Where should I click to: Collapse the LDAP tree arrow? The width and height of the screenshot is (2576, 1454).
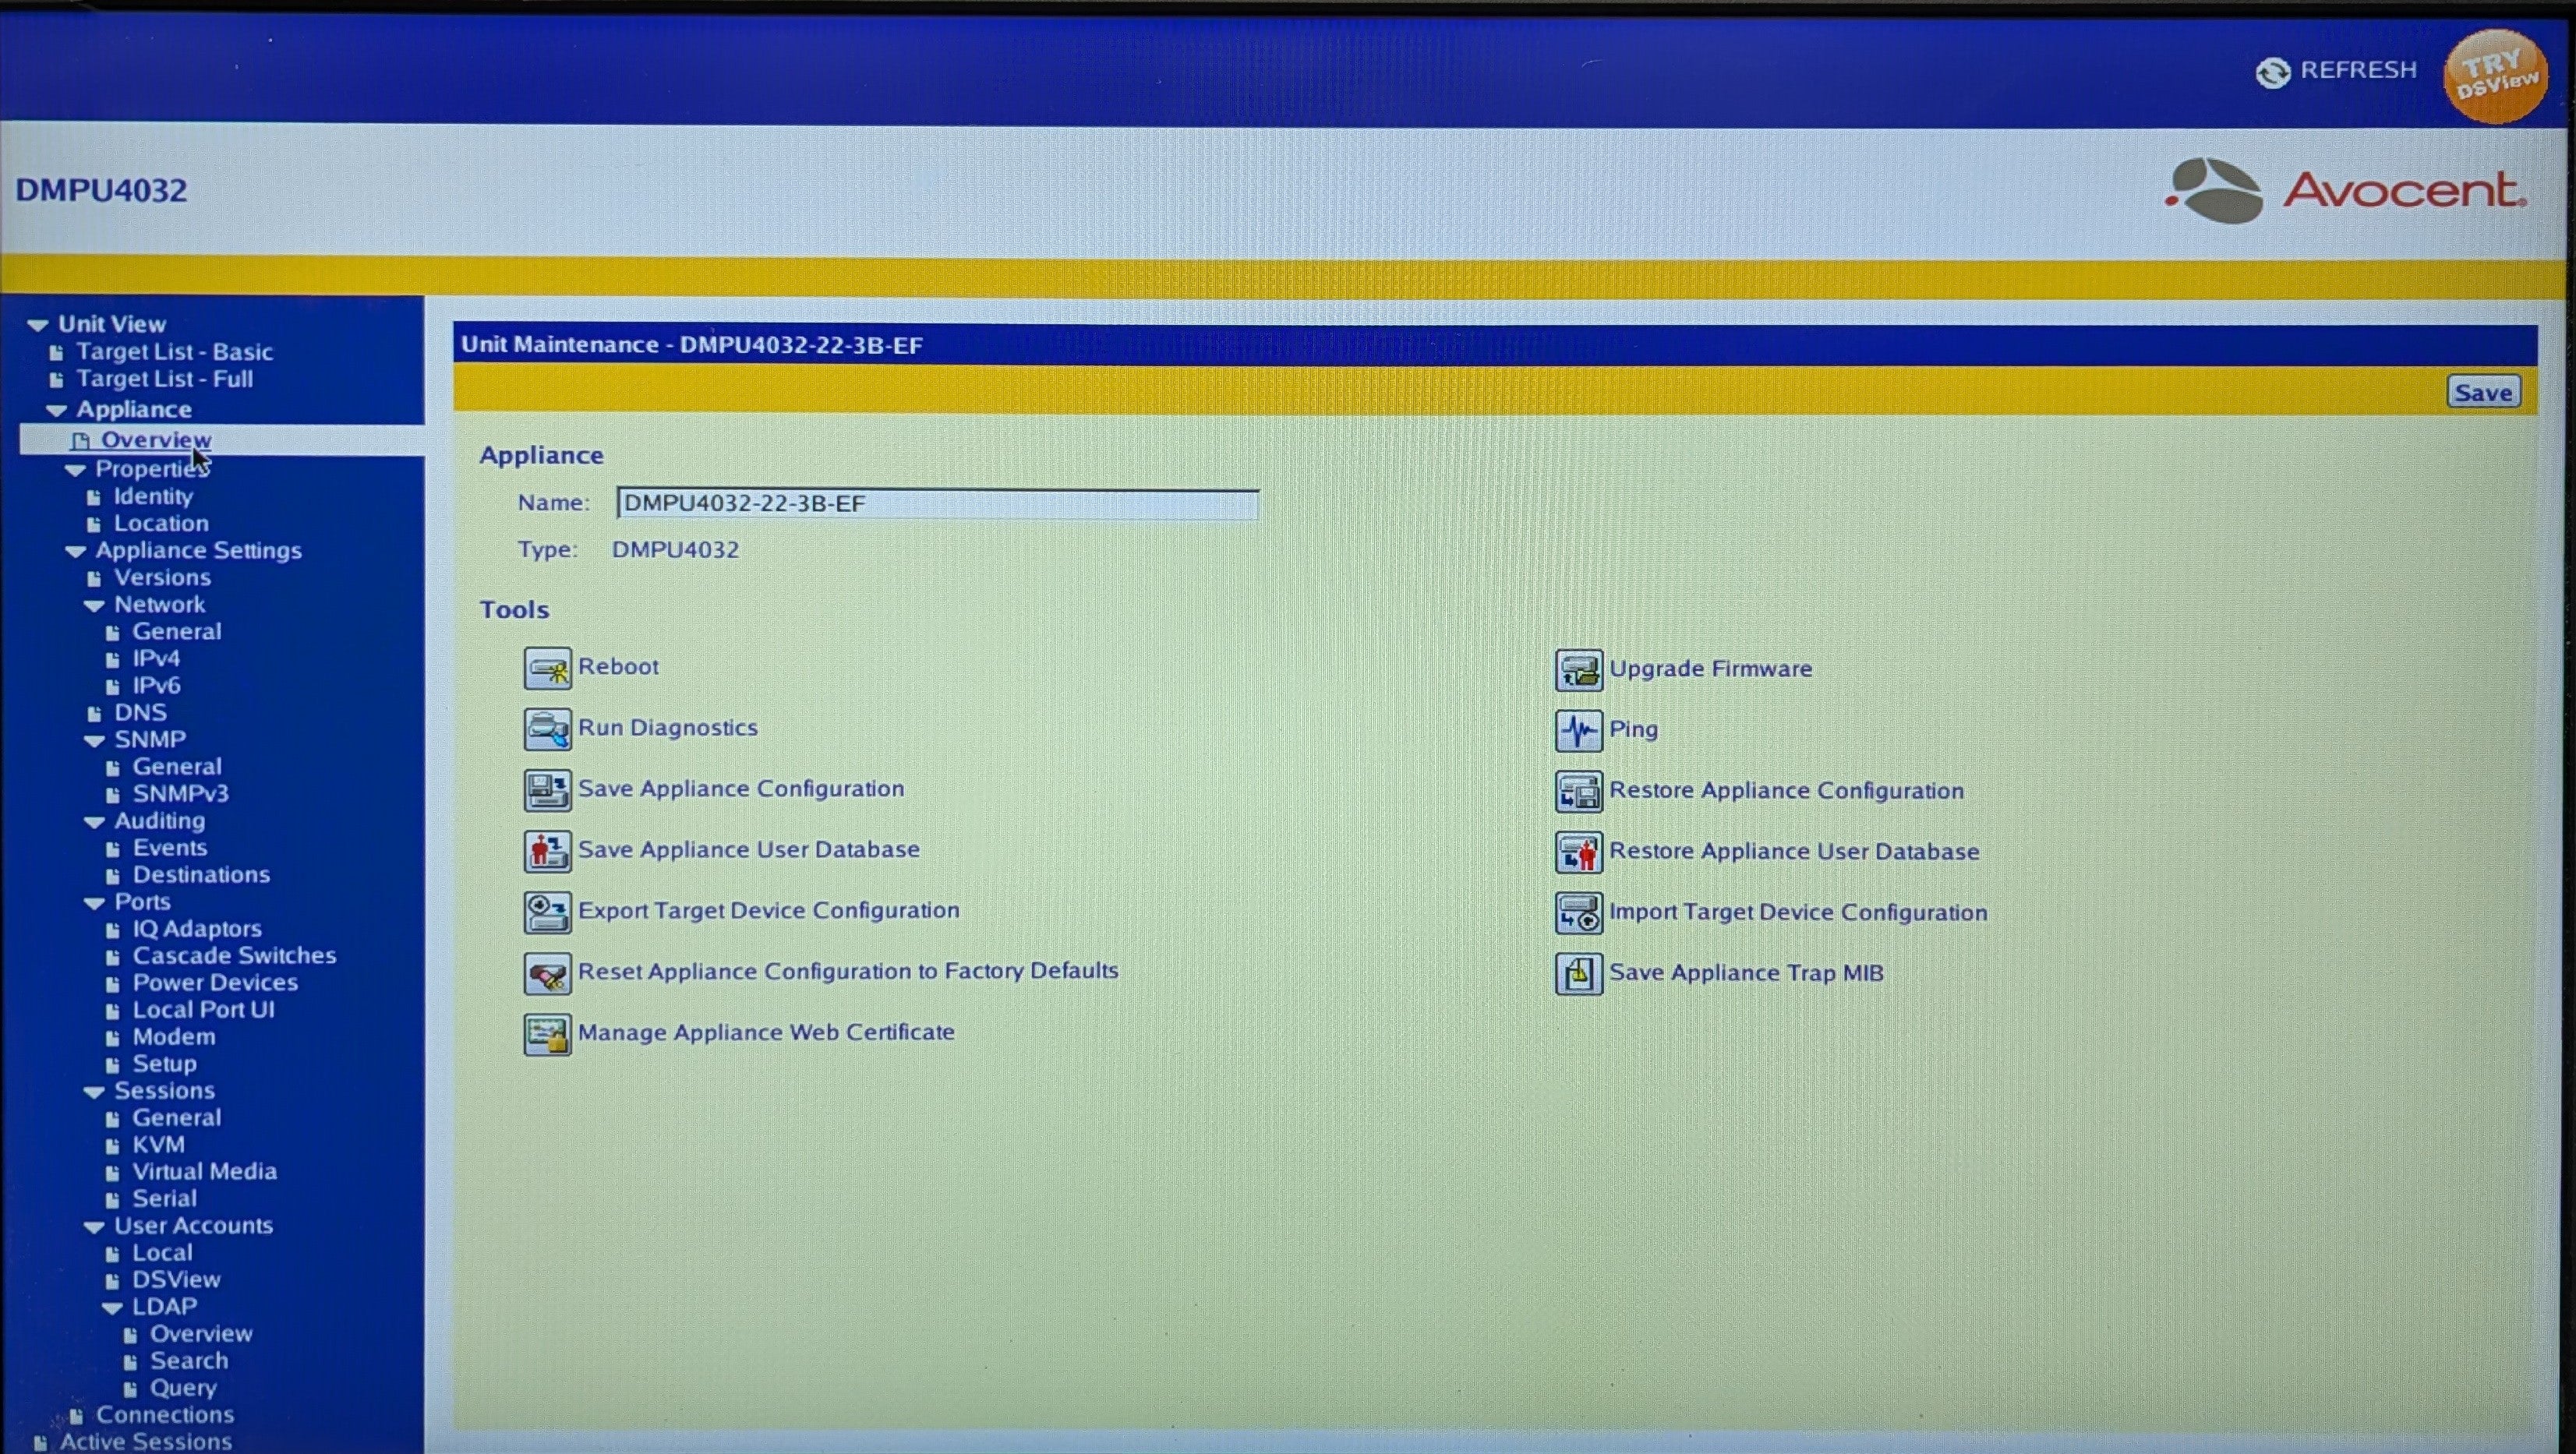tap(112, 1308)
